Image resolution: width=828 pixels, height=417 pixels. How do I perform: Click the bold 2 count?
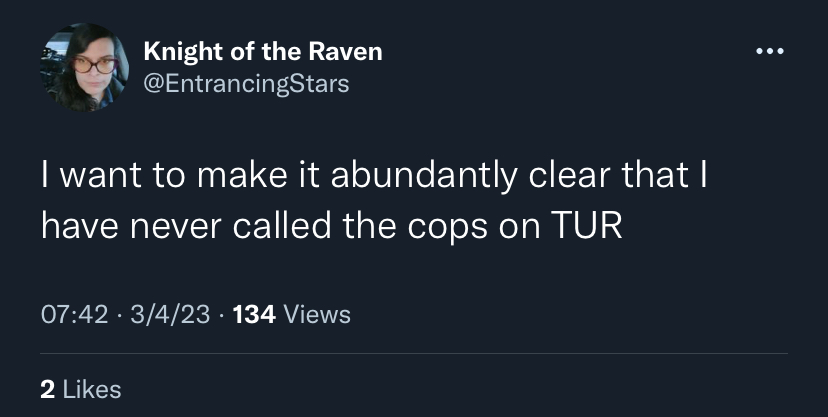point(48,390)
